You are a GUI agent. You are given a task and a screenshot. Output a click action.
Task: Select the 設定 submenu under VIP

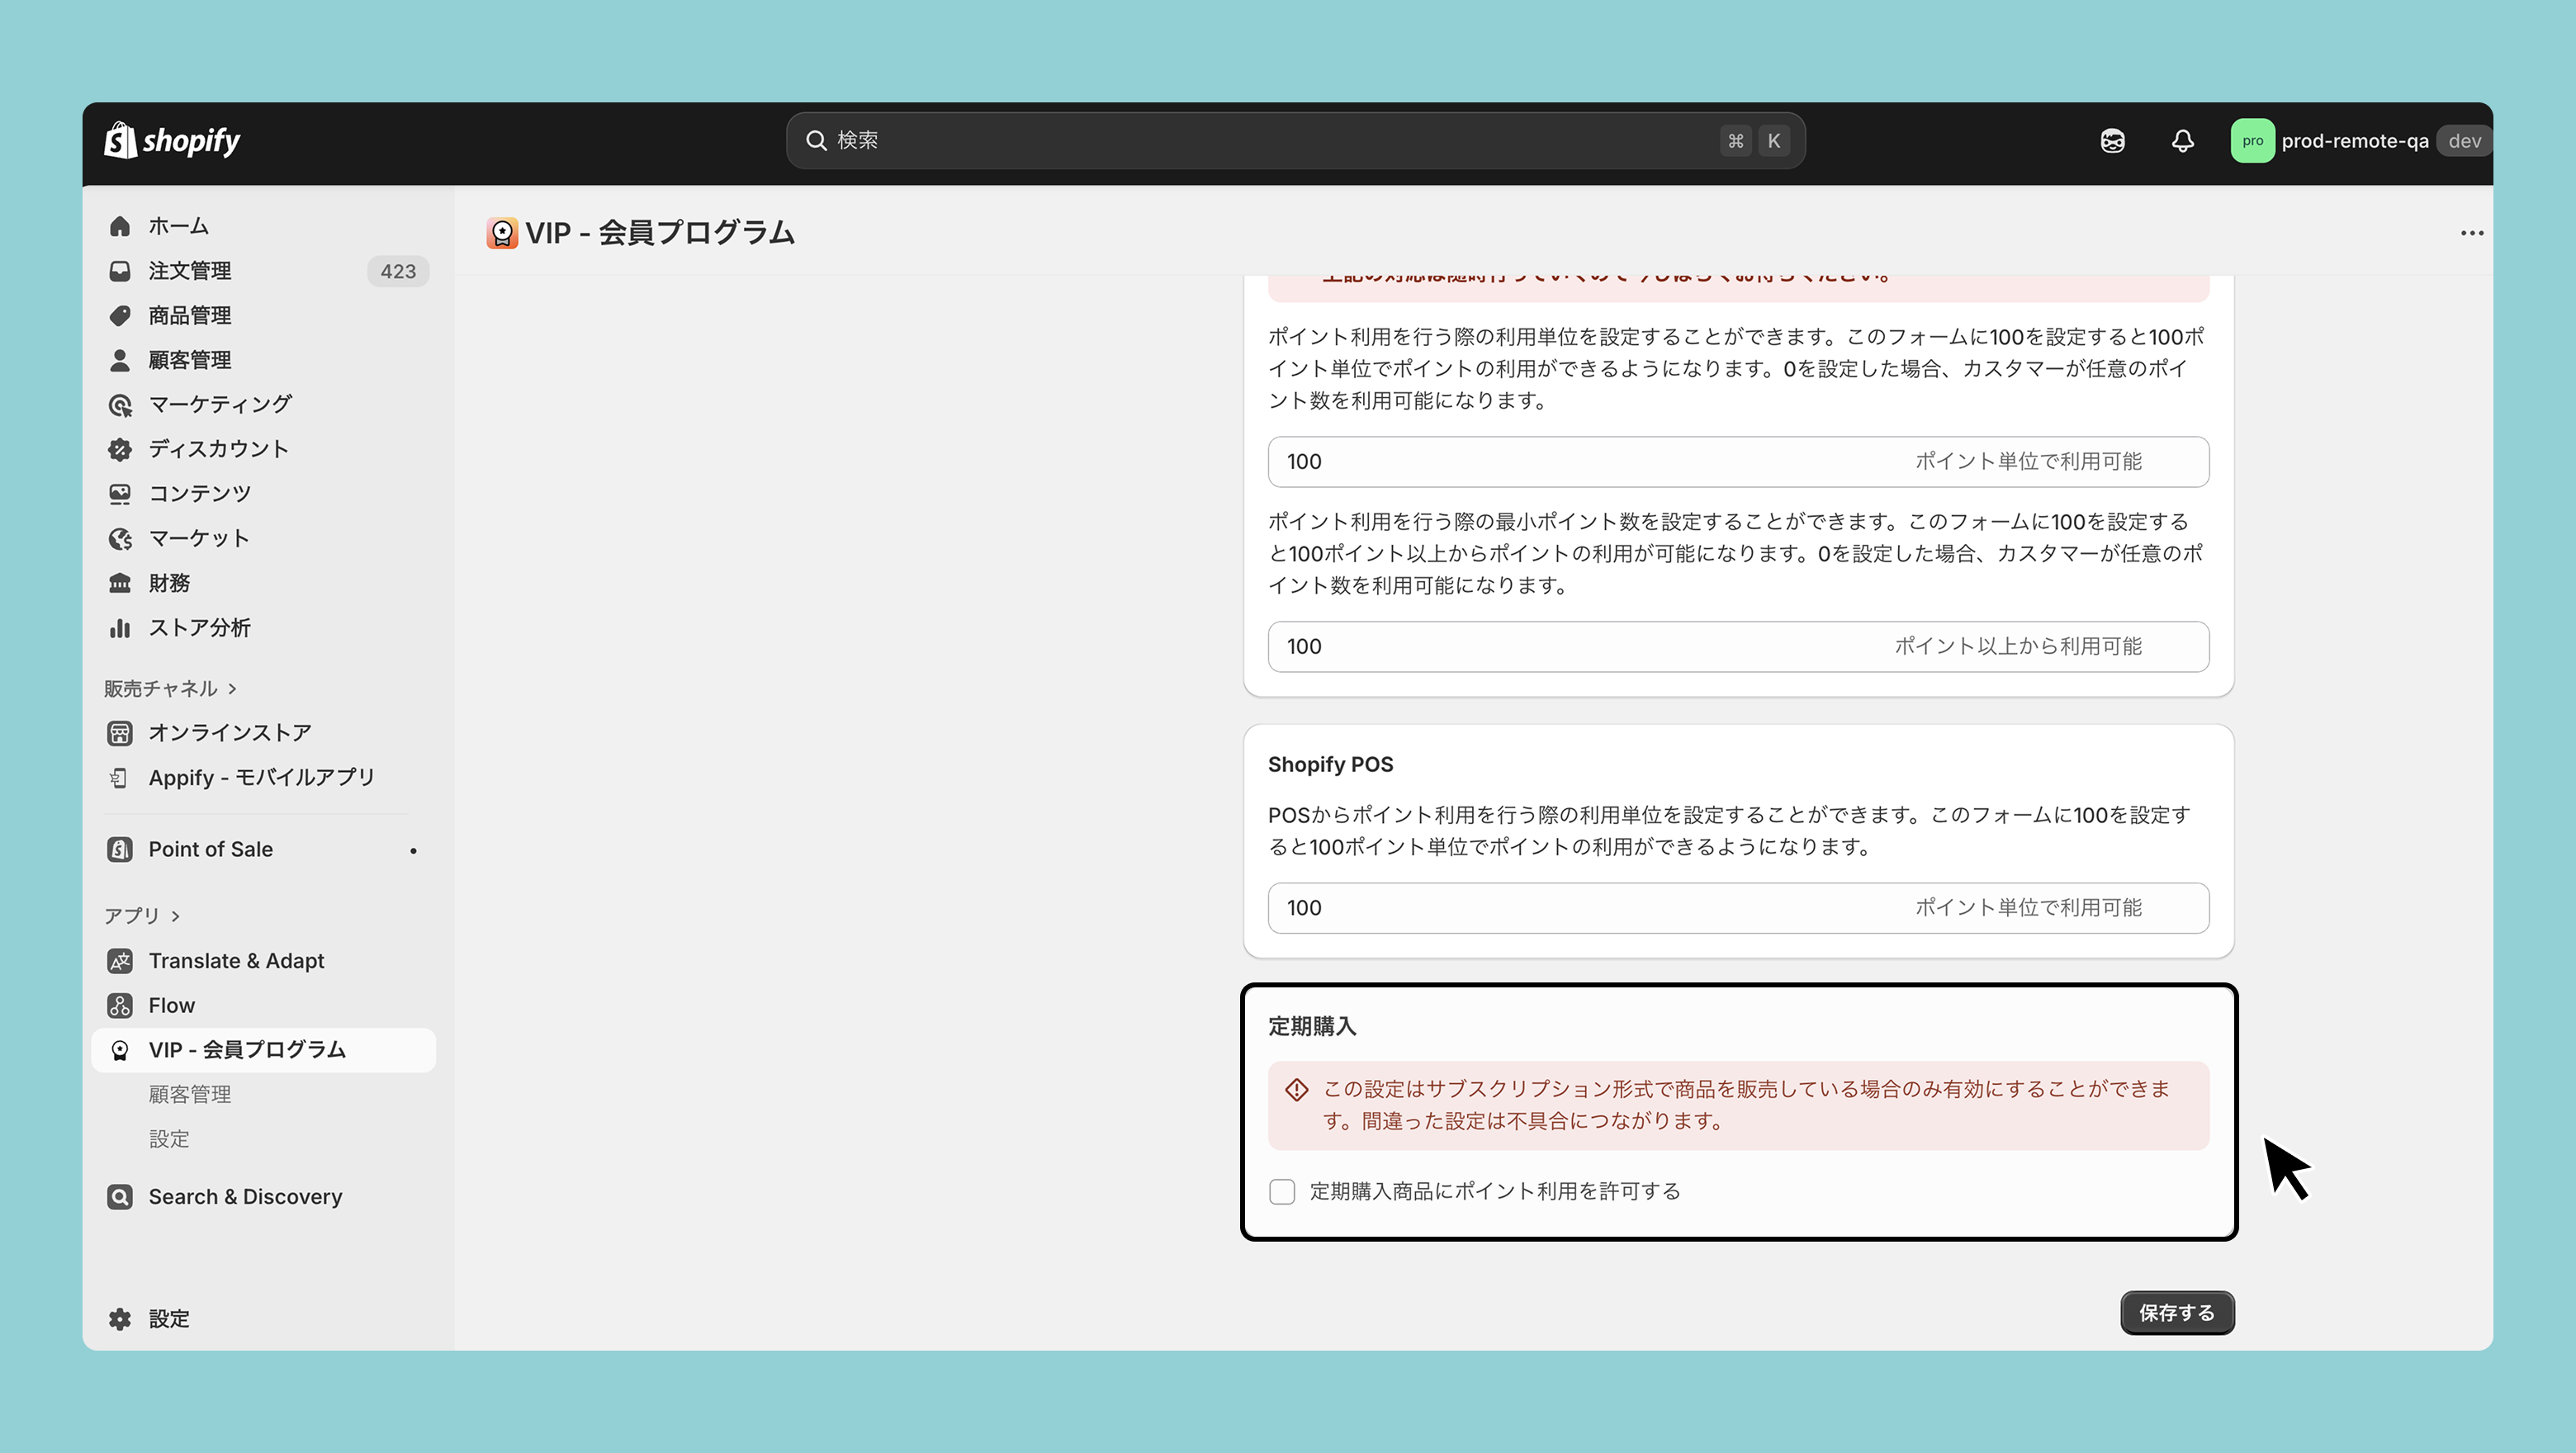[169, 1139]
